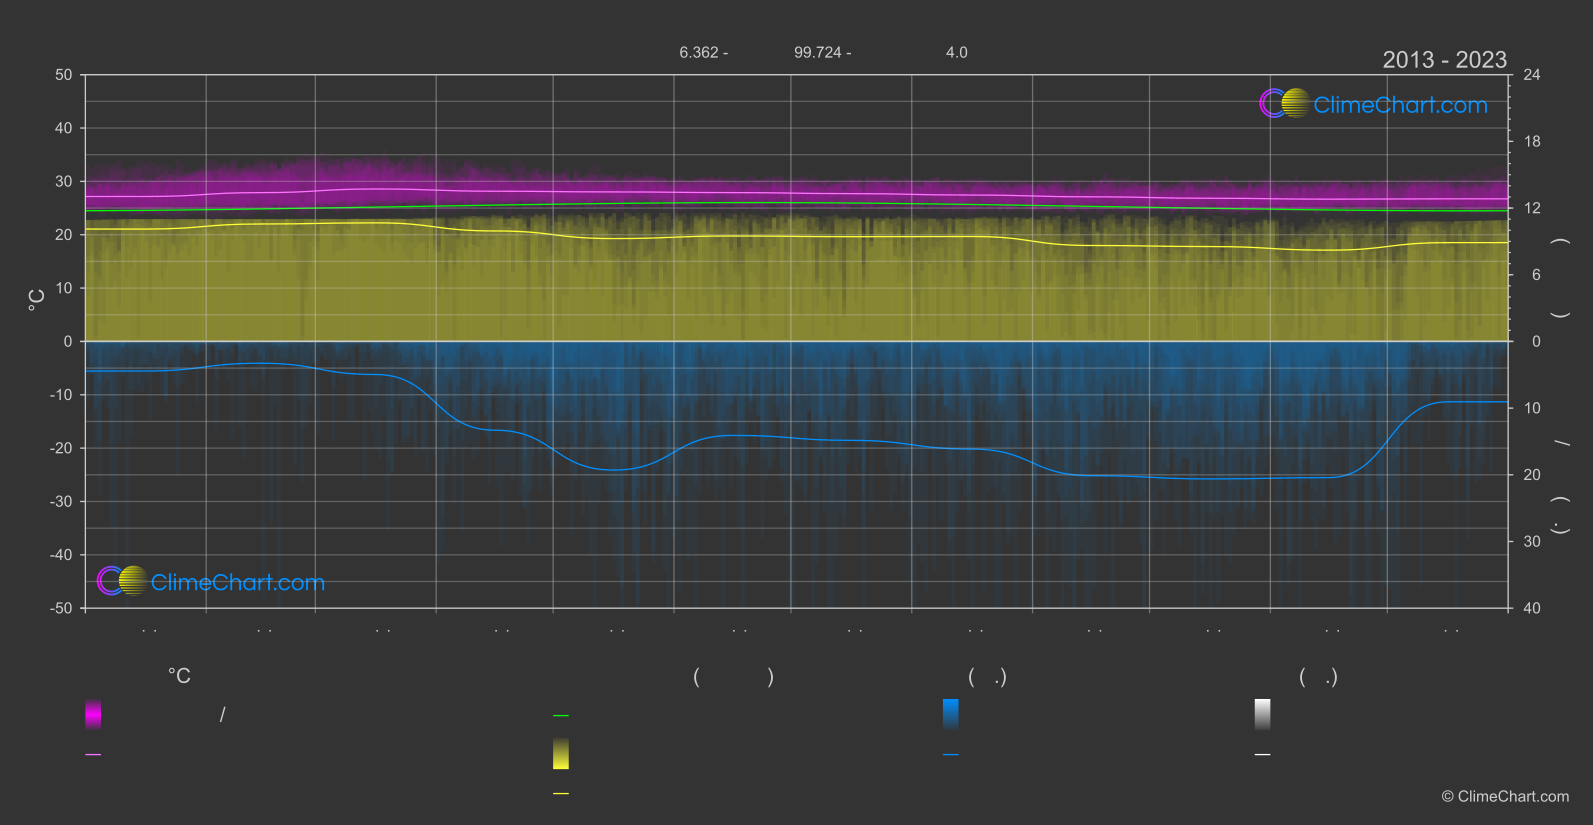This screenshot has width=1593, height=825.
Task: Click the 2013 - 2023 year range label
Action: click(1444, 60)
